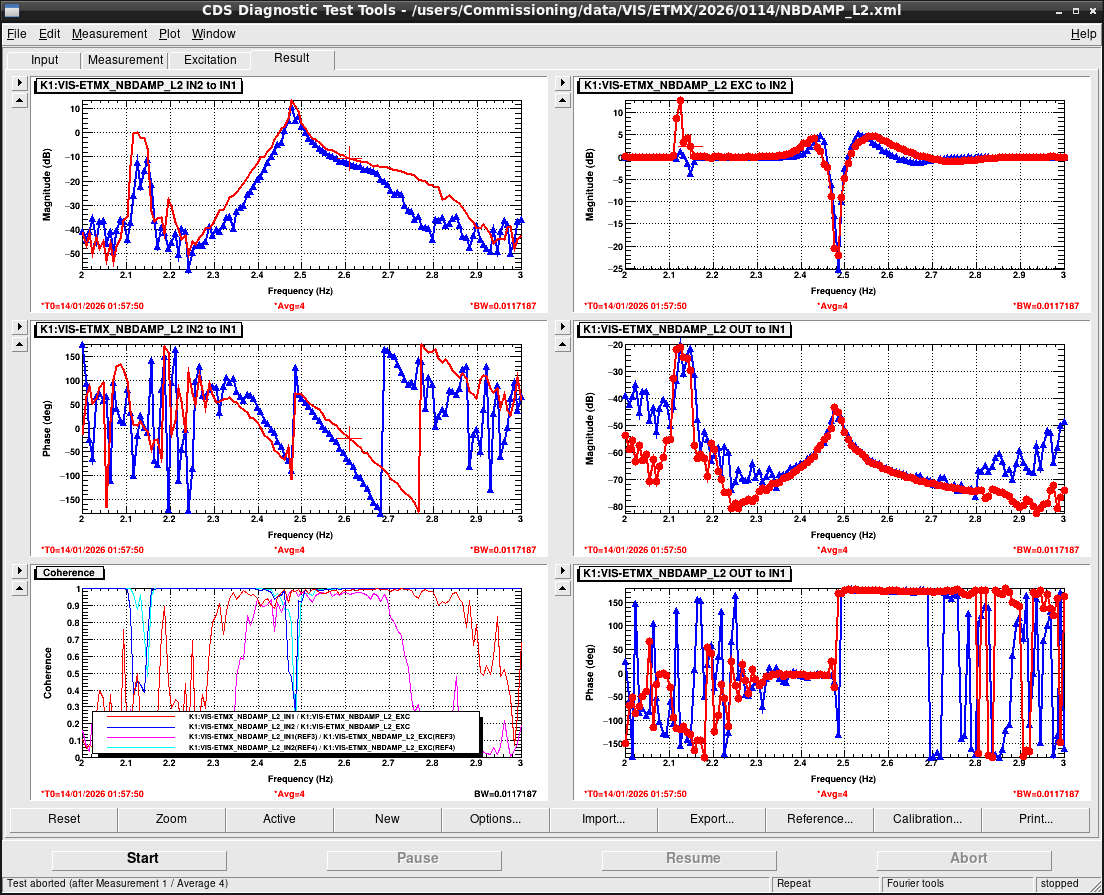Screen dimensions: 1104x895
Task: Open the Help menu
Action: click(1083, 34)
